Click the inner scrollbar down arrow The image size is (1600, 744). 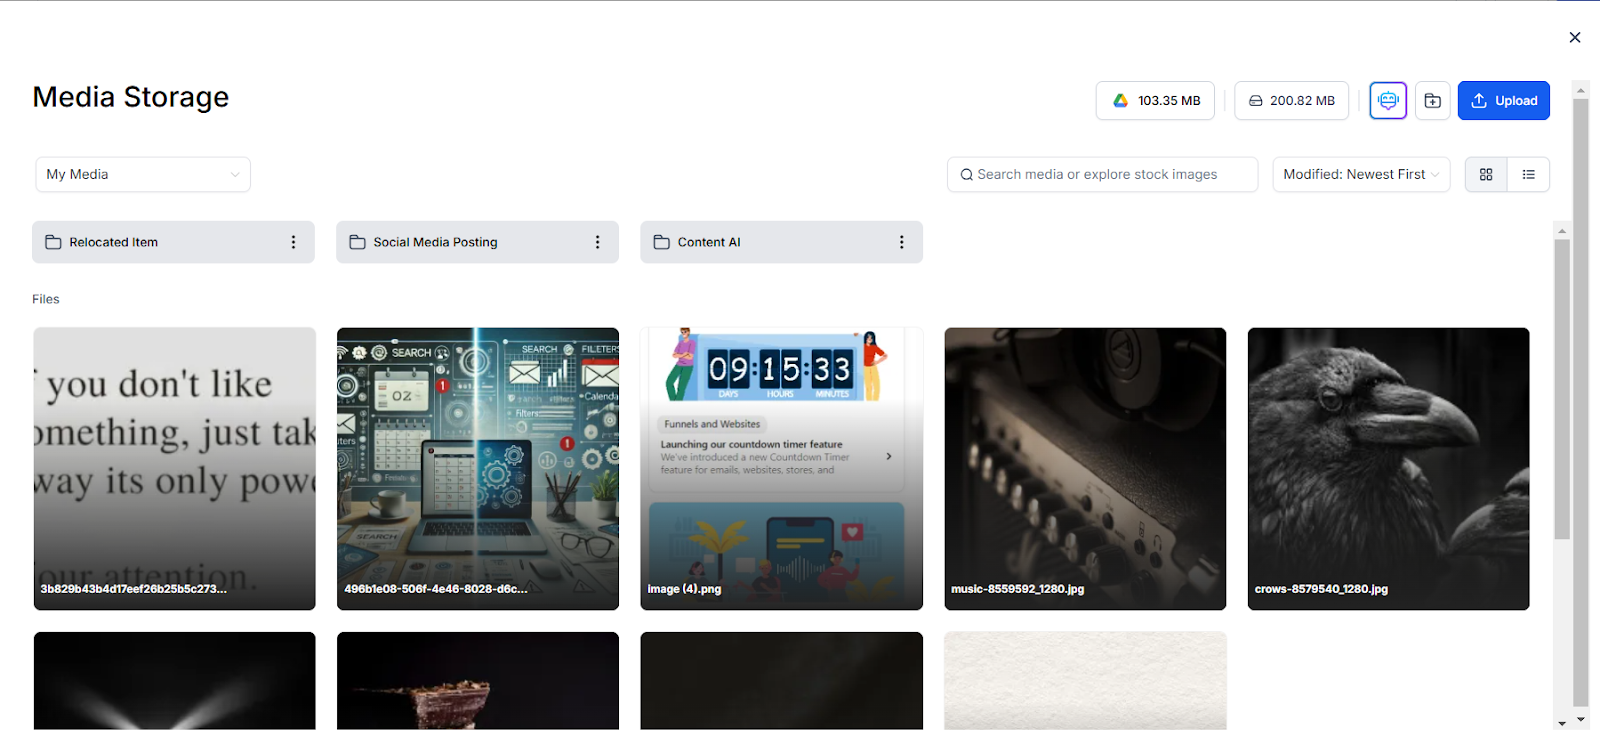click(x=1561, y=722)
